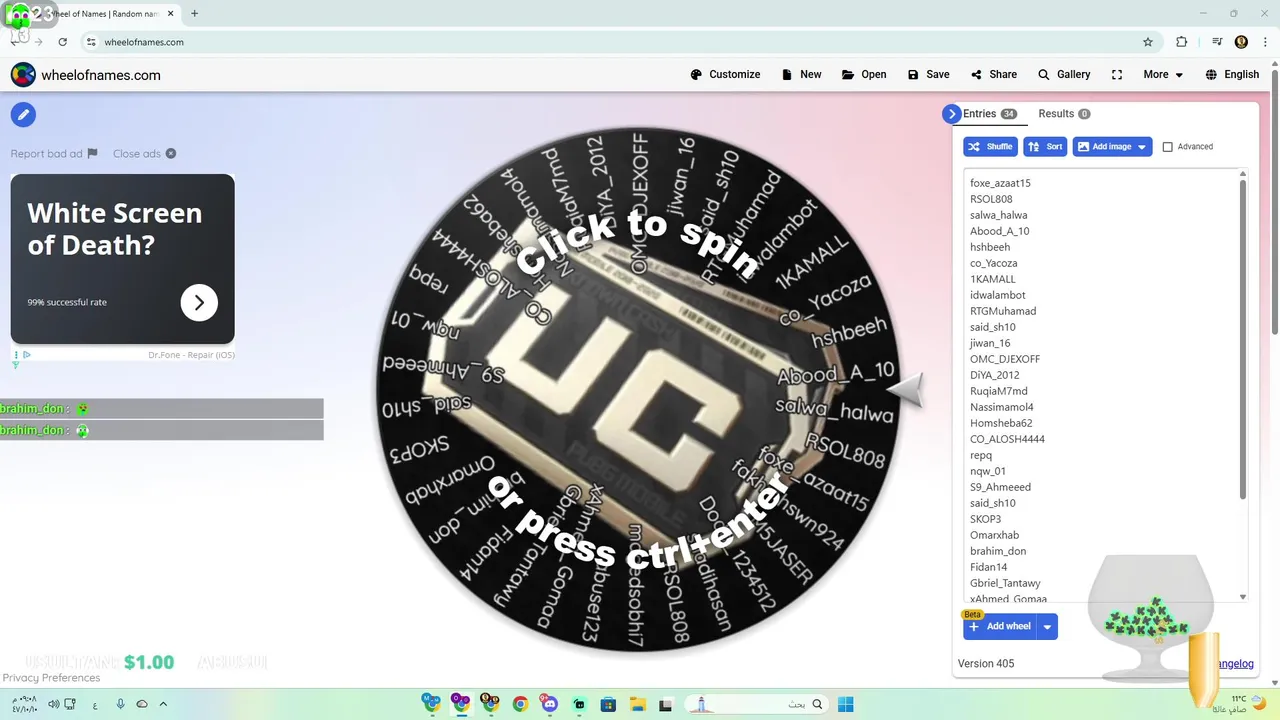Click the entry 1KAMALL in list
Image resolution: width=1280 pixels, height=720 pixels.
click(x=992, y=279)
